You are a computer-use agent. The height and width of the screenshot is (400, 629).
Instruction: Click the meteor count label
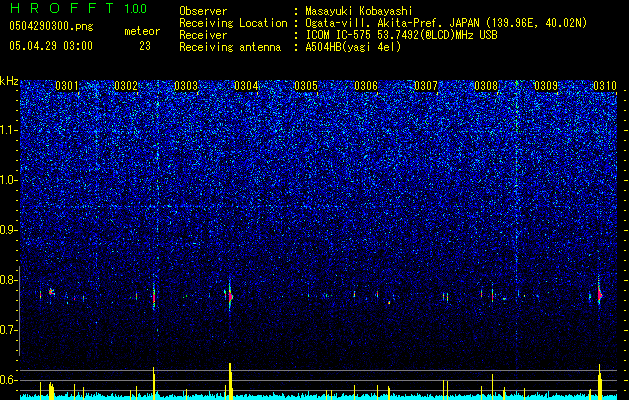[142, 31]
